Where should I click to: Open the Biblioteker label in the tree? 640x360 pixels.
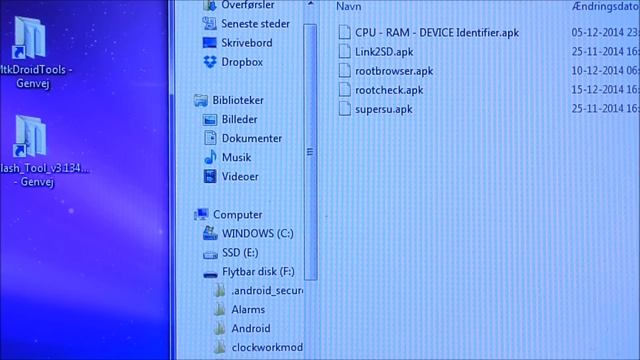point(238,100)
